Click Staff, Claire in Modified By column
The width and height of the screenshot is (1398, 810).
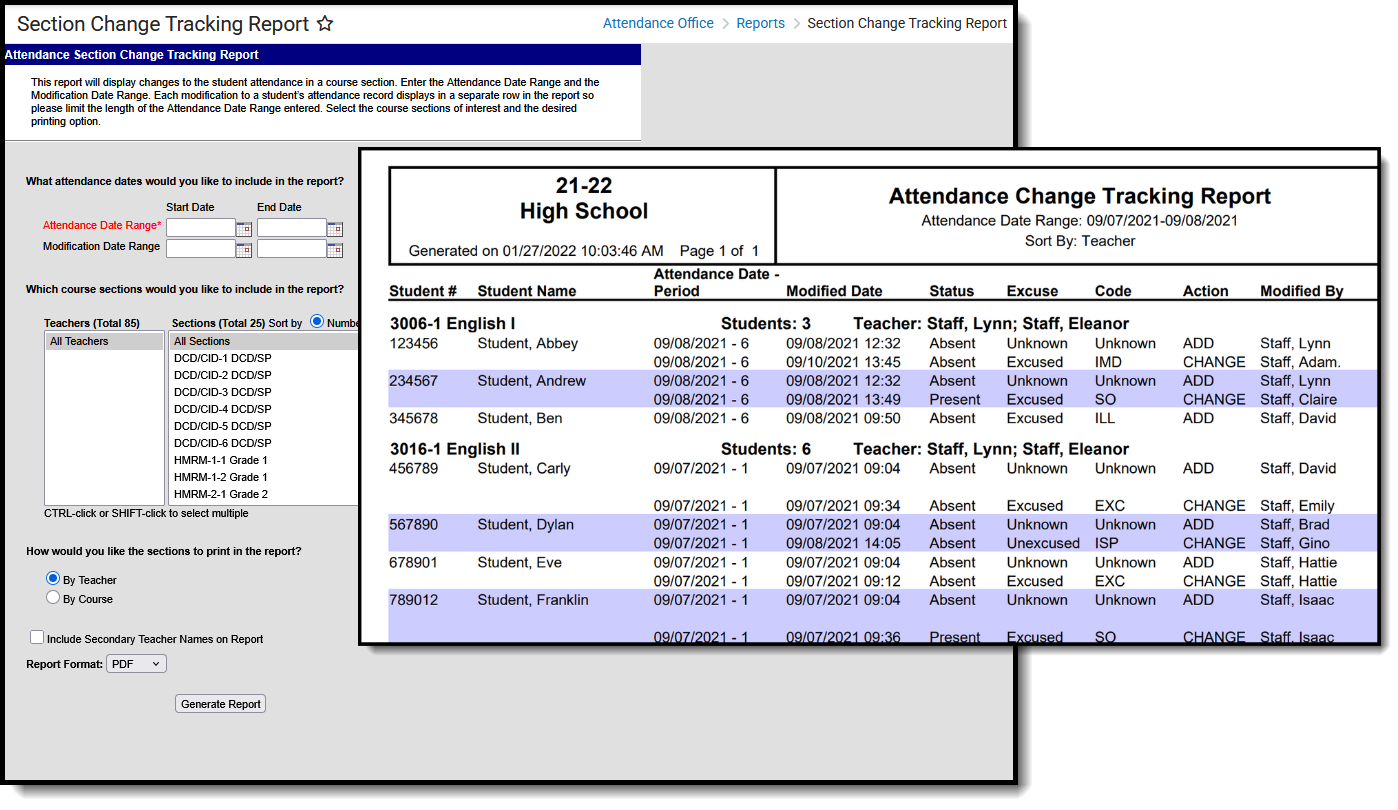click(1298, 399)
